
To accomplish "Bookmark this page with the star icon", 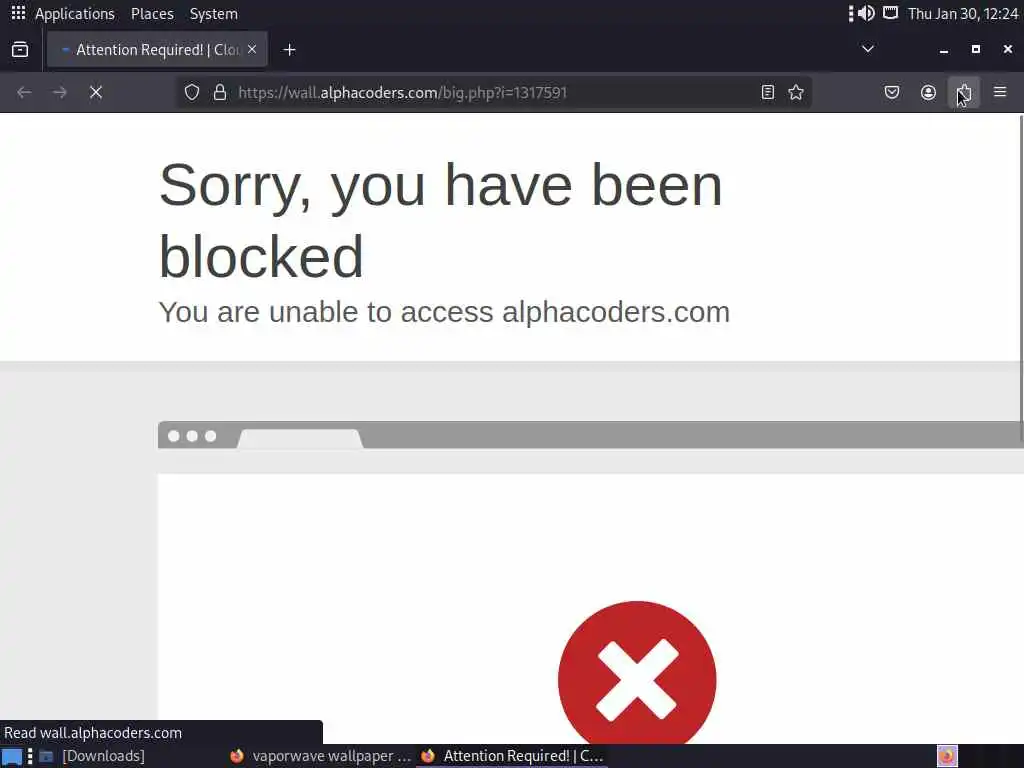I will (795, 93).
